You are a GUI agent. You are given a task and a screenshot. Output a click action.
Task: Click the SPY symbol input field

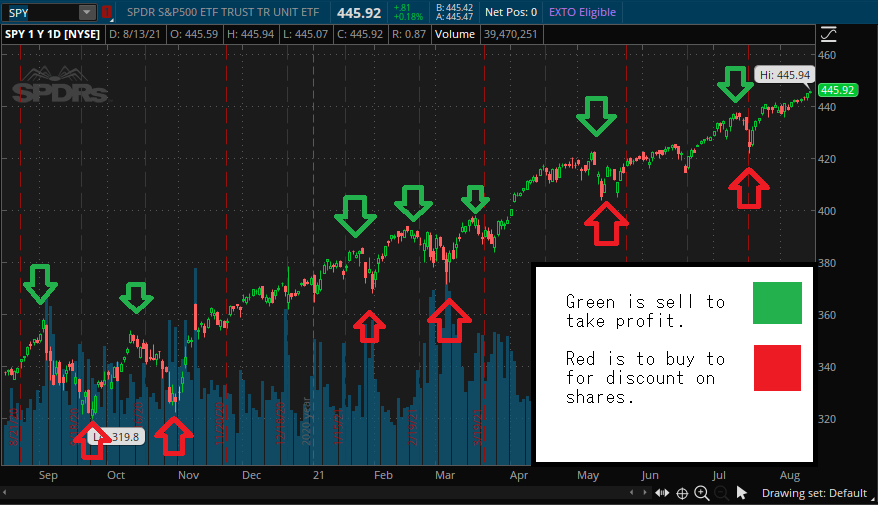coord(41,12)
